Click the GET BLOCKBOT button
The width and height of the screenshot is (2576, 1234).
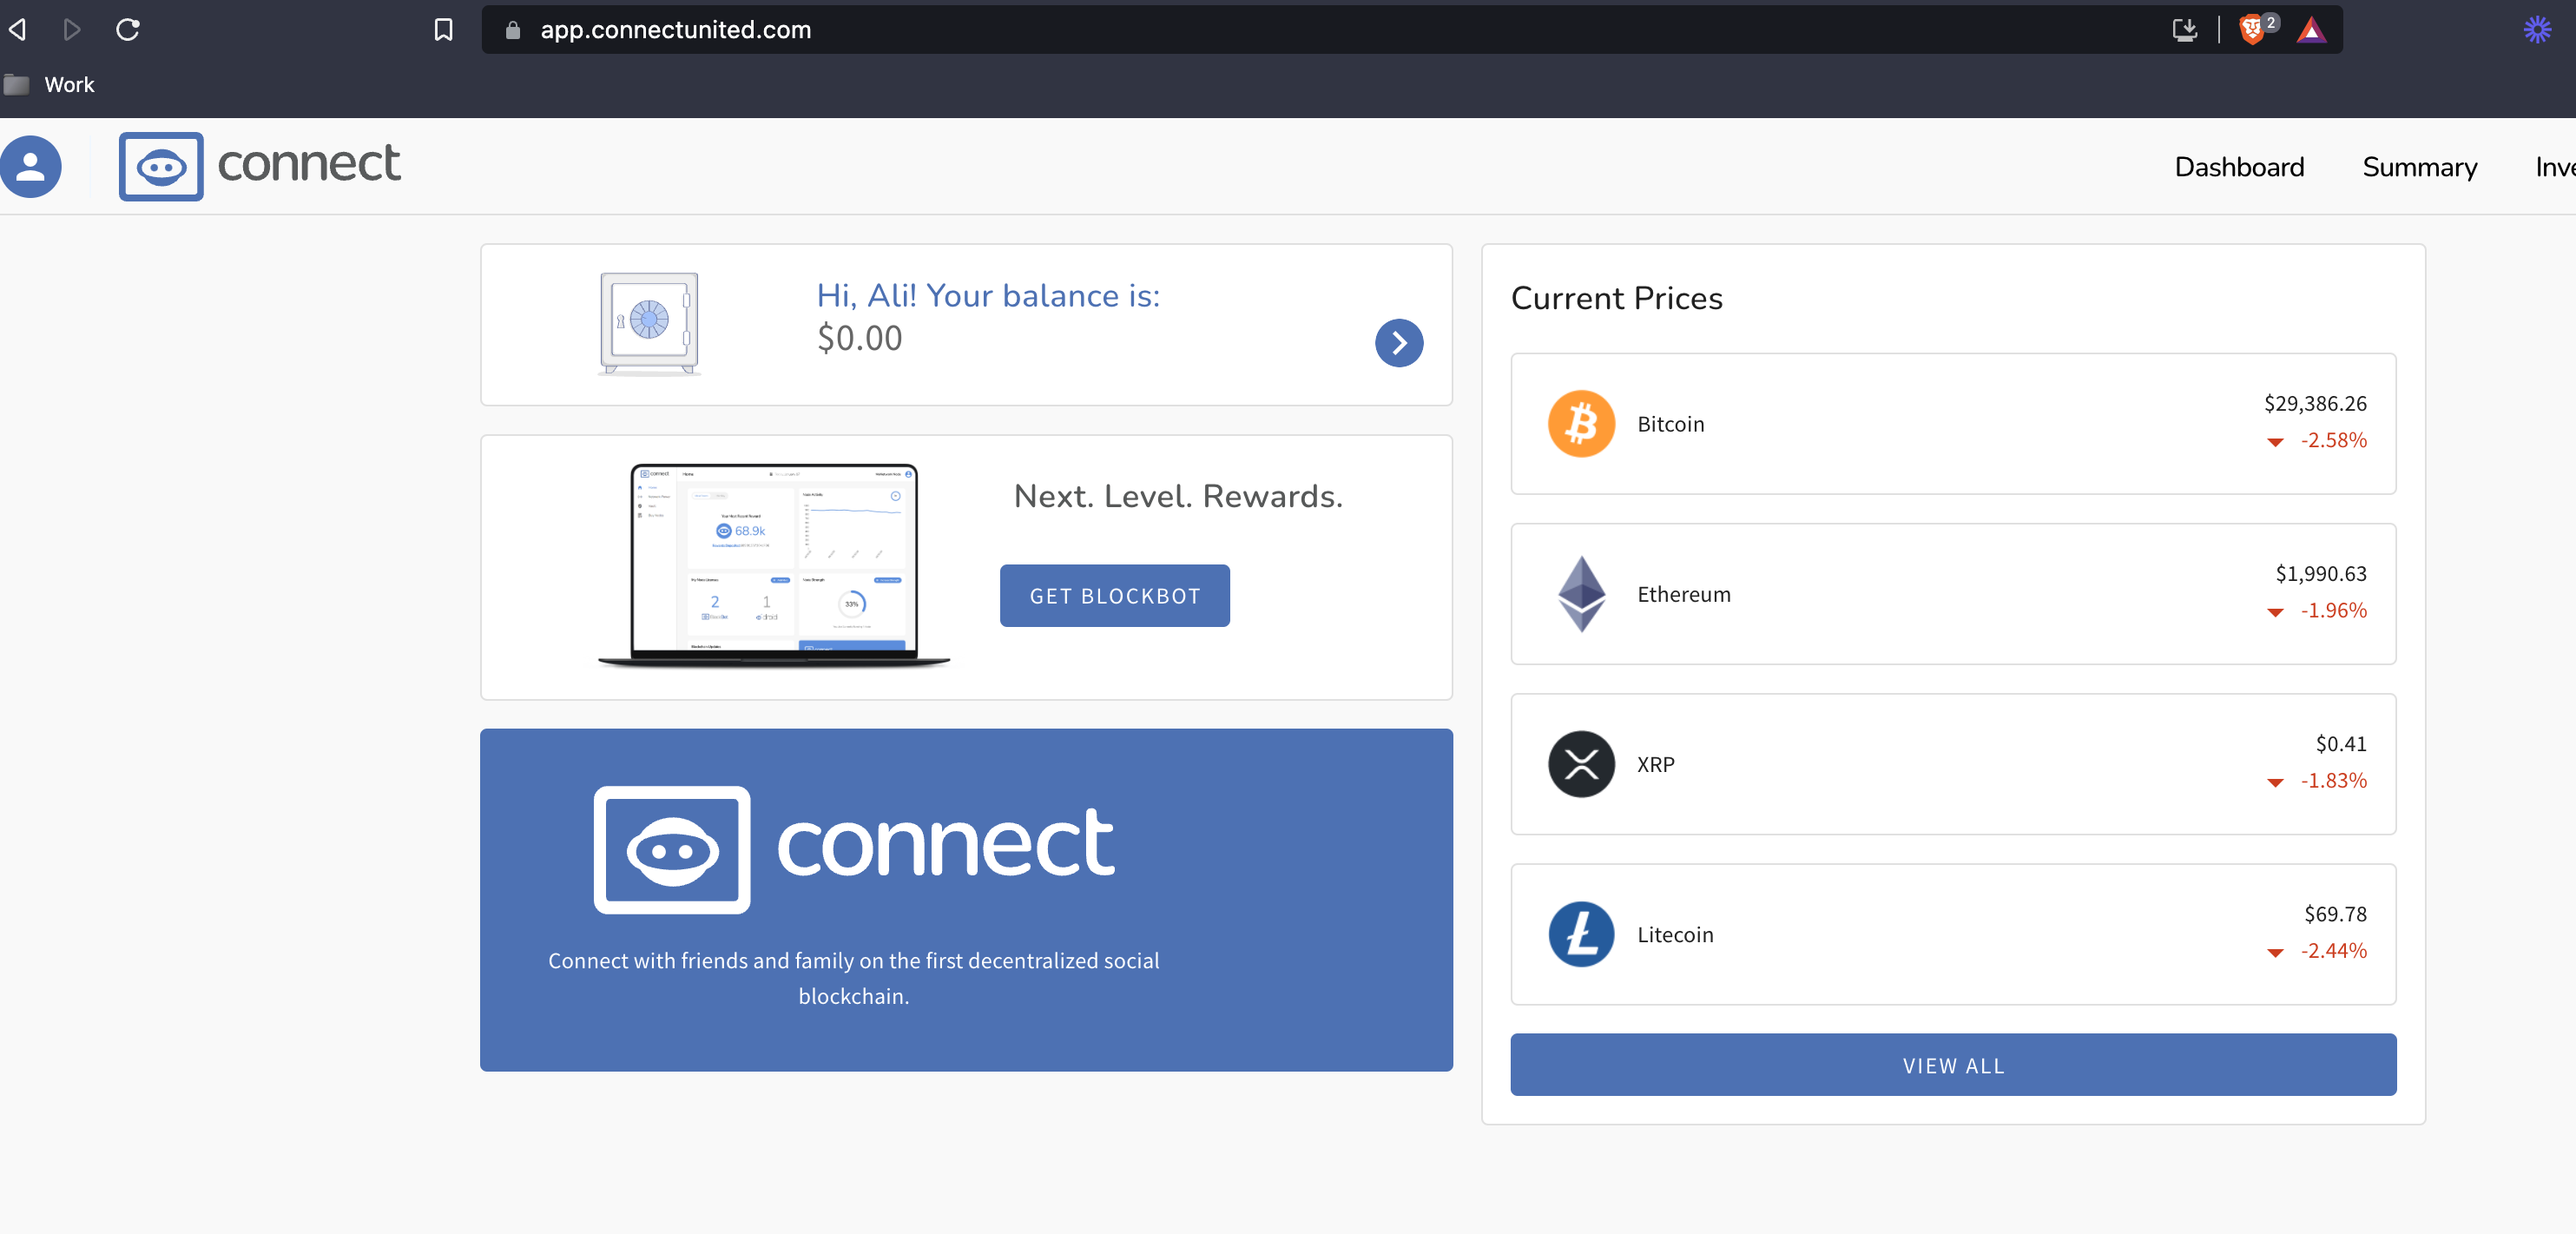coord(1115,596)
